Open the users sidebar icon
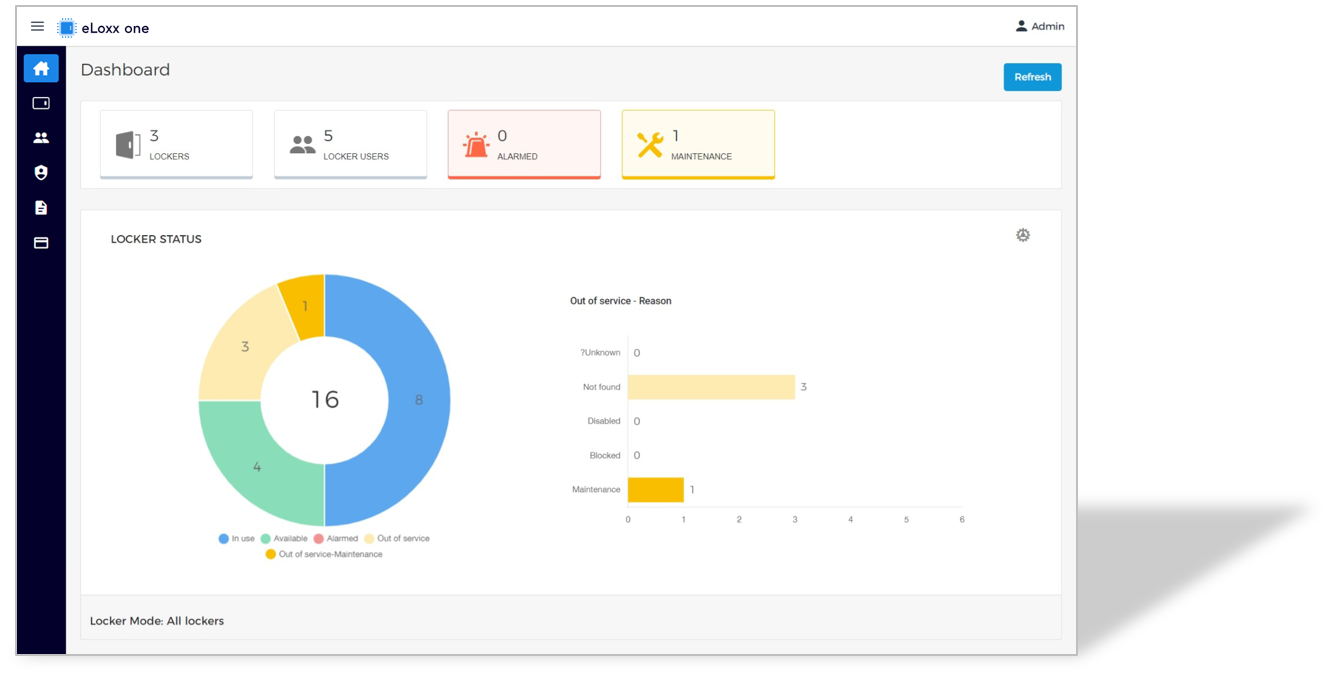 pyautogui.click(x=41, y=138)
